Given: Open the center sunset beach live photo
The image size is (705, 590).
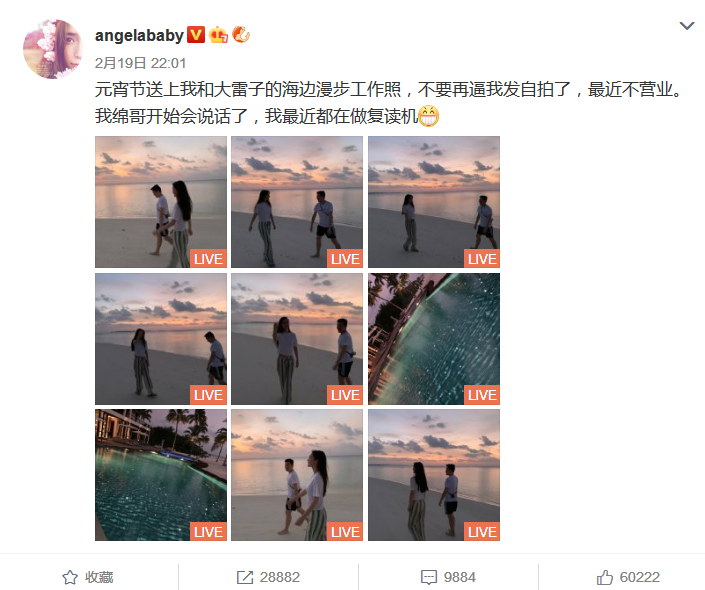Looking at the screenshot, I should click(x=297, y=339).
